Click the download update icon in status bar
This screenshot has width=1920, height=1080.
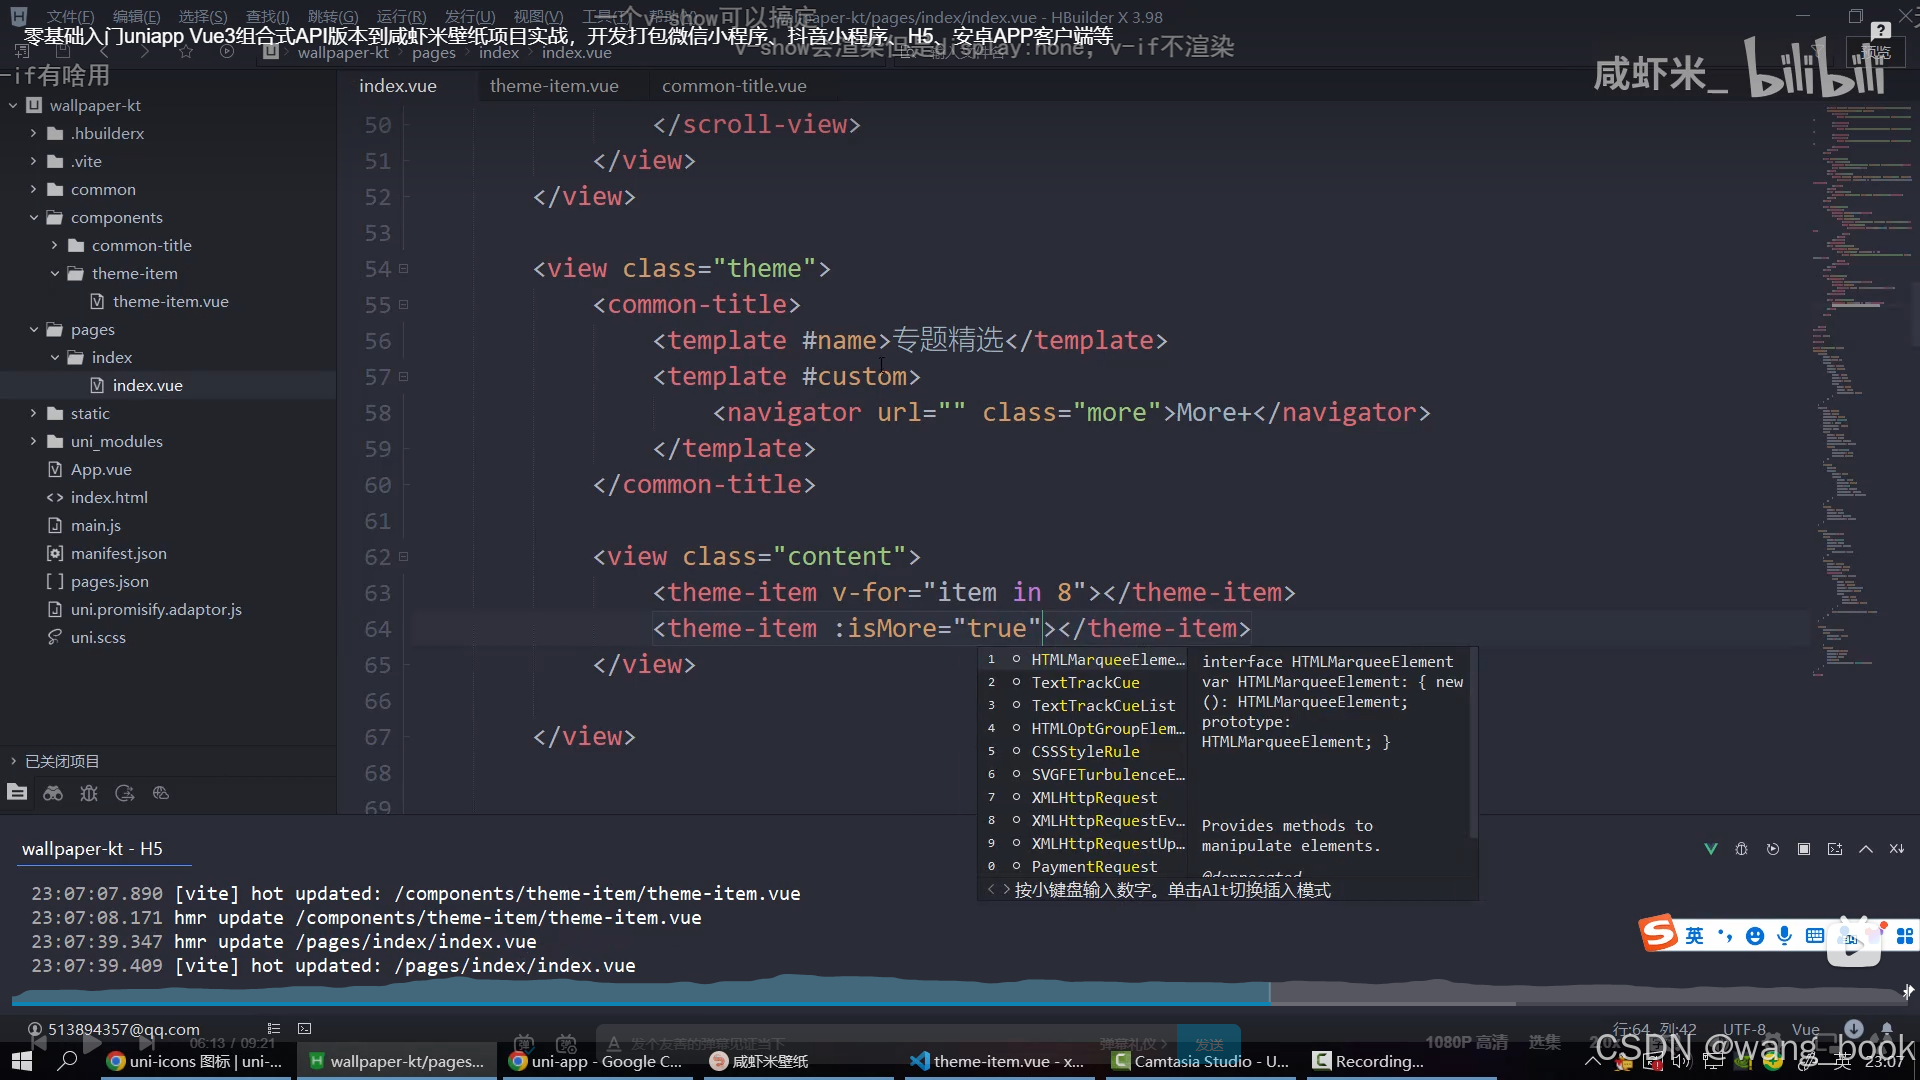(1854, 1028)
